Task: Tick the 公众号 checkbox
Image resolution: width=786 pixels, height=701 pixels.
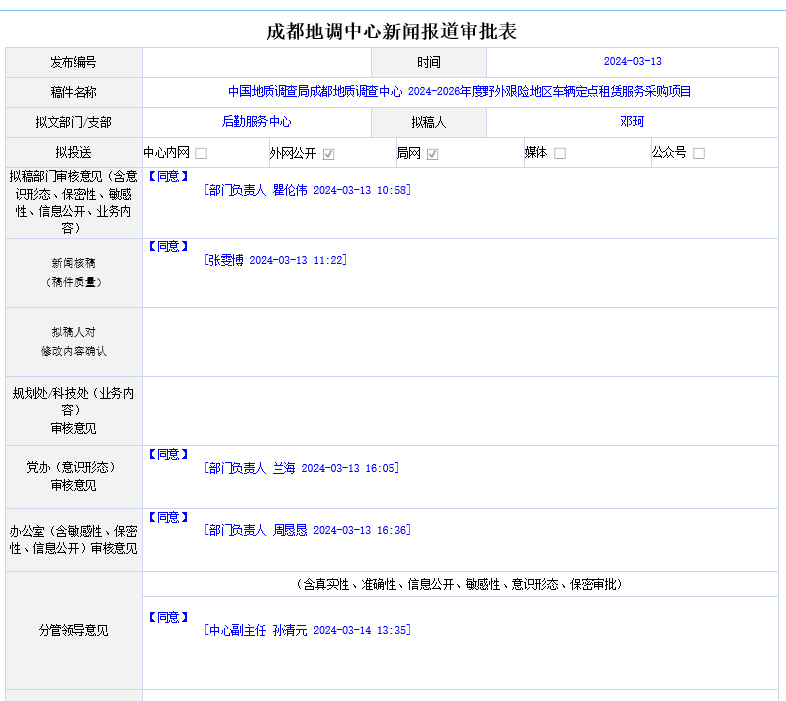Action: pyautogui.click(x=699, y=153)
